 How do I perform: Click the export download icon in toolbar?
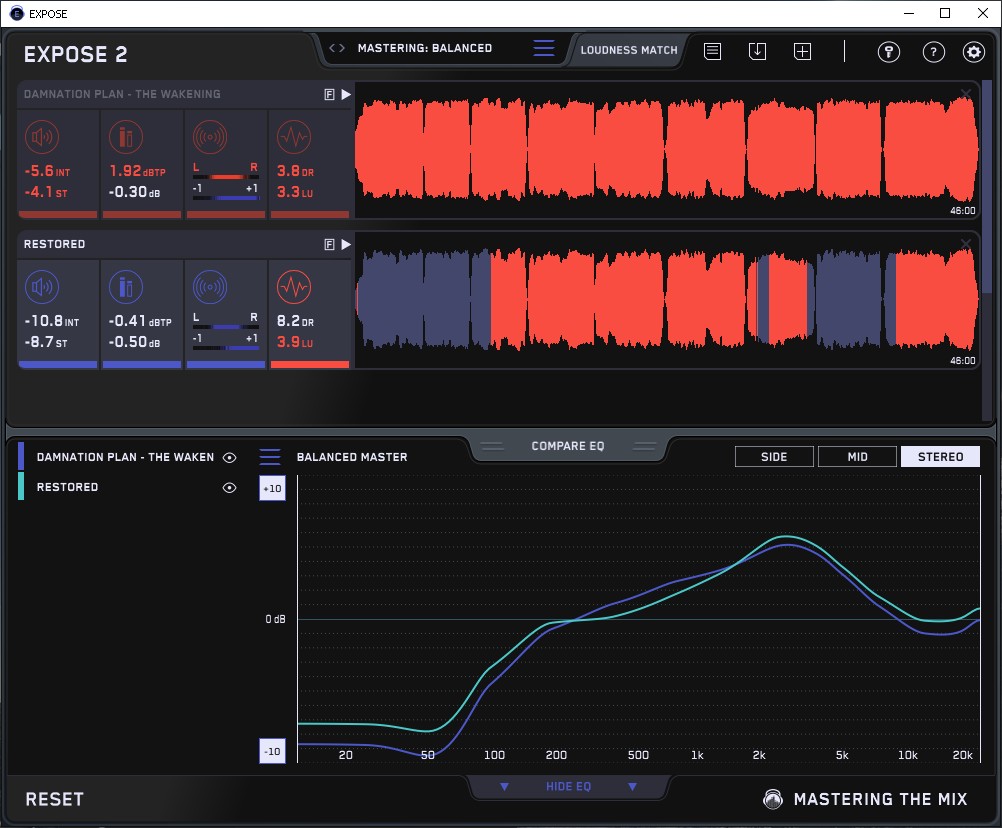point(757,51)
